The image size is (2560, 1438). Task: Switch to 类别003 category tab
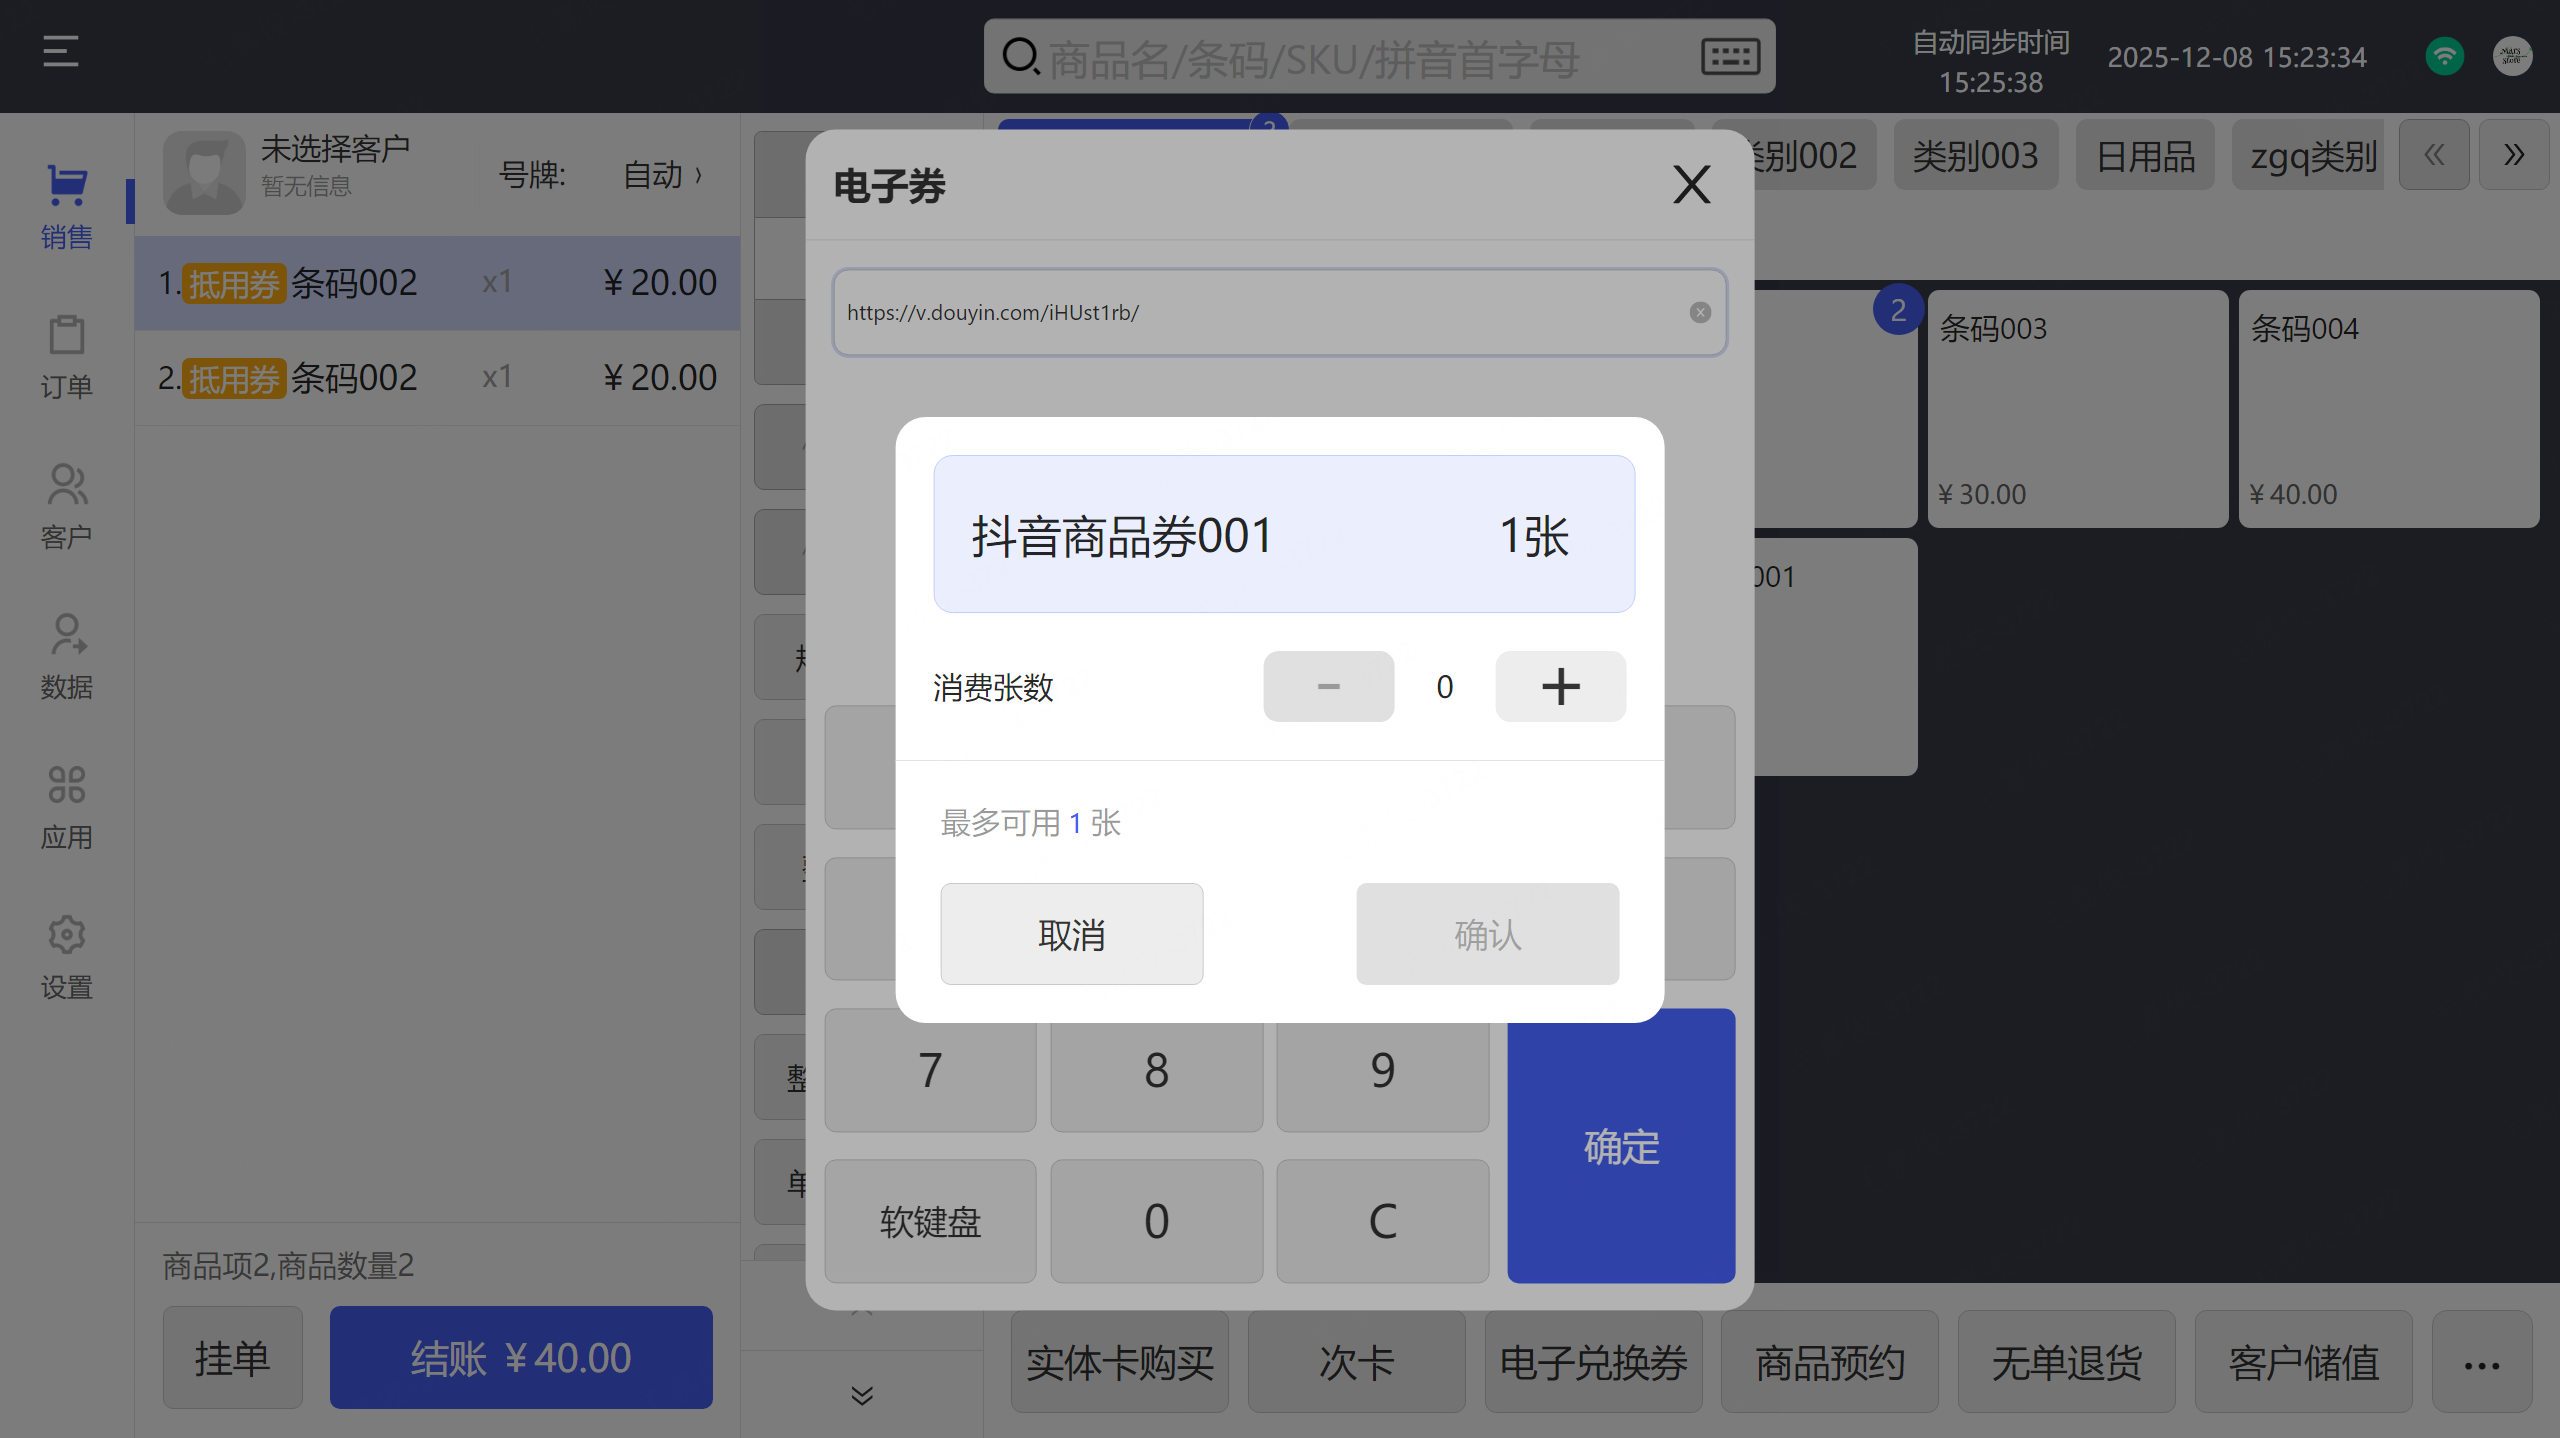[x=1975, y=156]
